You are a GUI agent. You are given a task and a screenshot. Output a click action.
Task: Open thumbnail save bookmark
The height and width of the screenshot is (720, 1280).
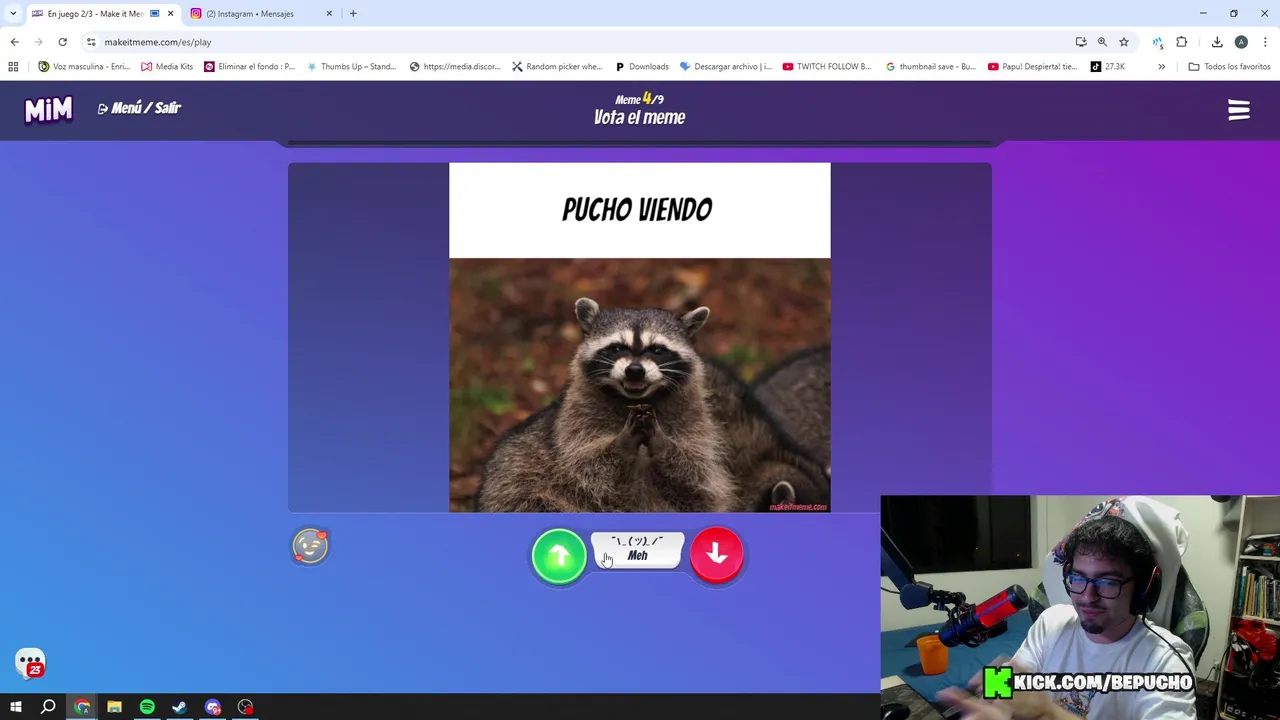931,67
